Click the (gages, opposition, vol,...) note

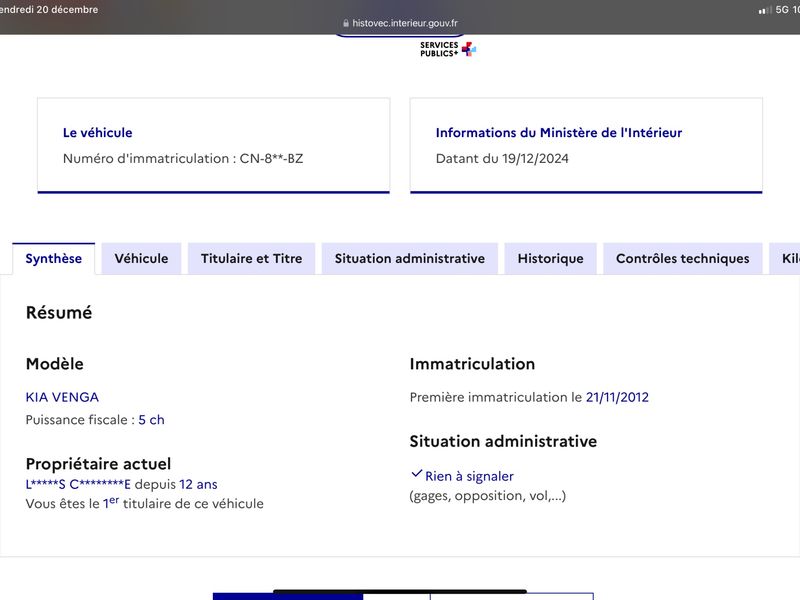(x=488, y=496)
